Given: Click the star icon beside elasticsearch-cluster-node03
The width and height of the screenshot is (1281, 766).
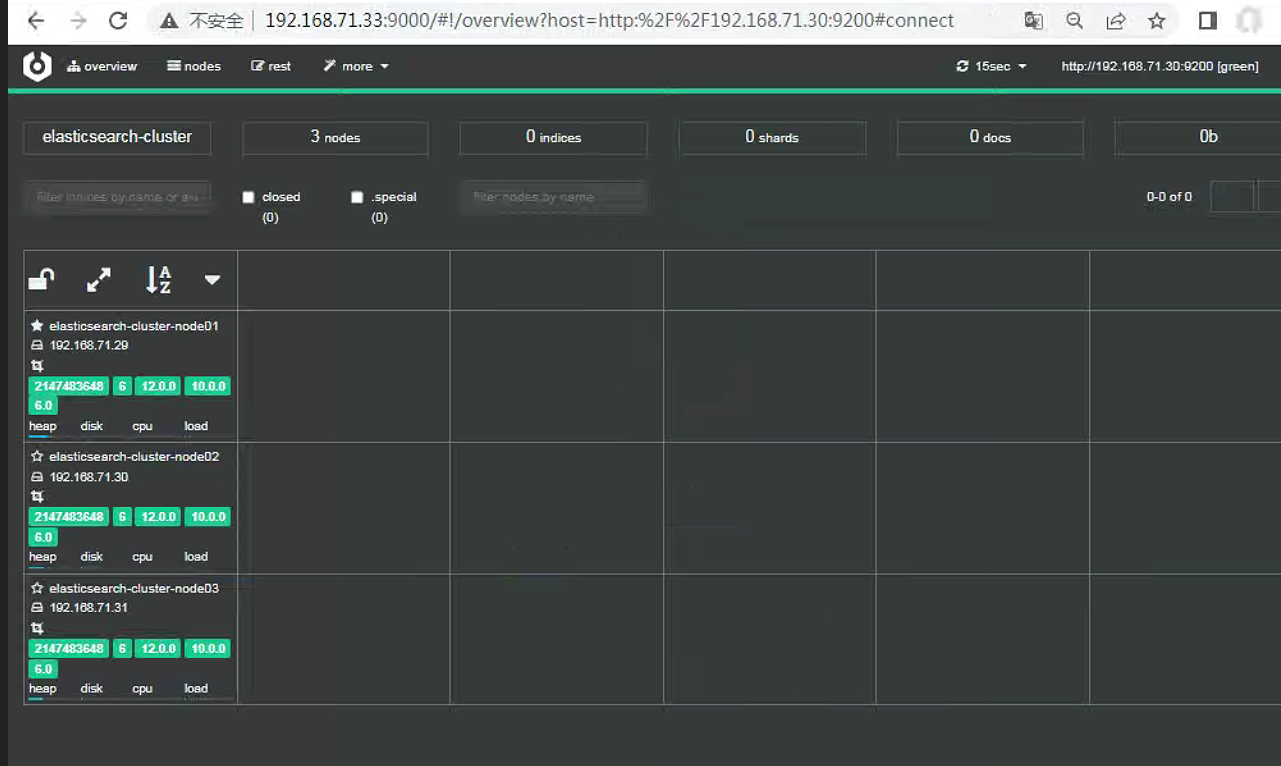Looking at the screenshot, I should pyautogui.click(x=37, y=588).
